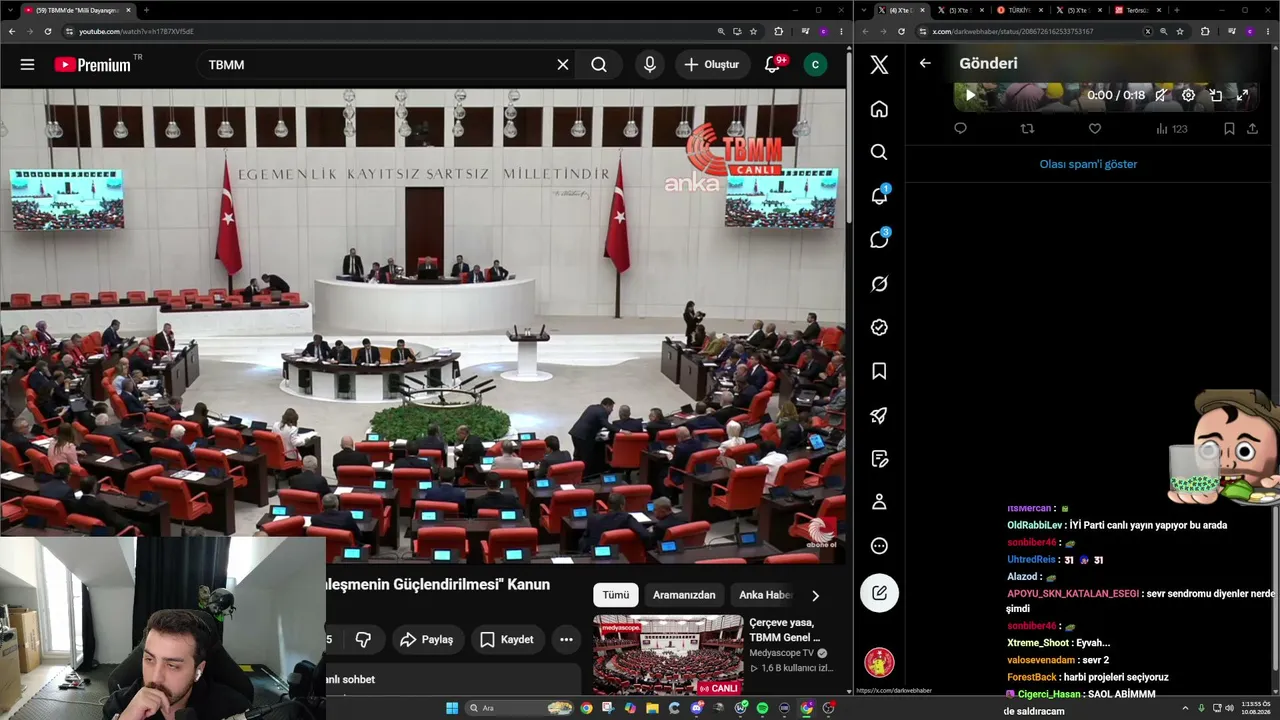This screenshot has width=1280, height=720.
Task: Switch to the TÜRKİYE tab
Action: coord(1021,10)
